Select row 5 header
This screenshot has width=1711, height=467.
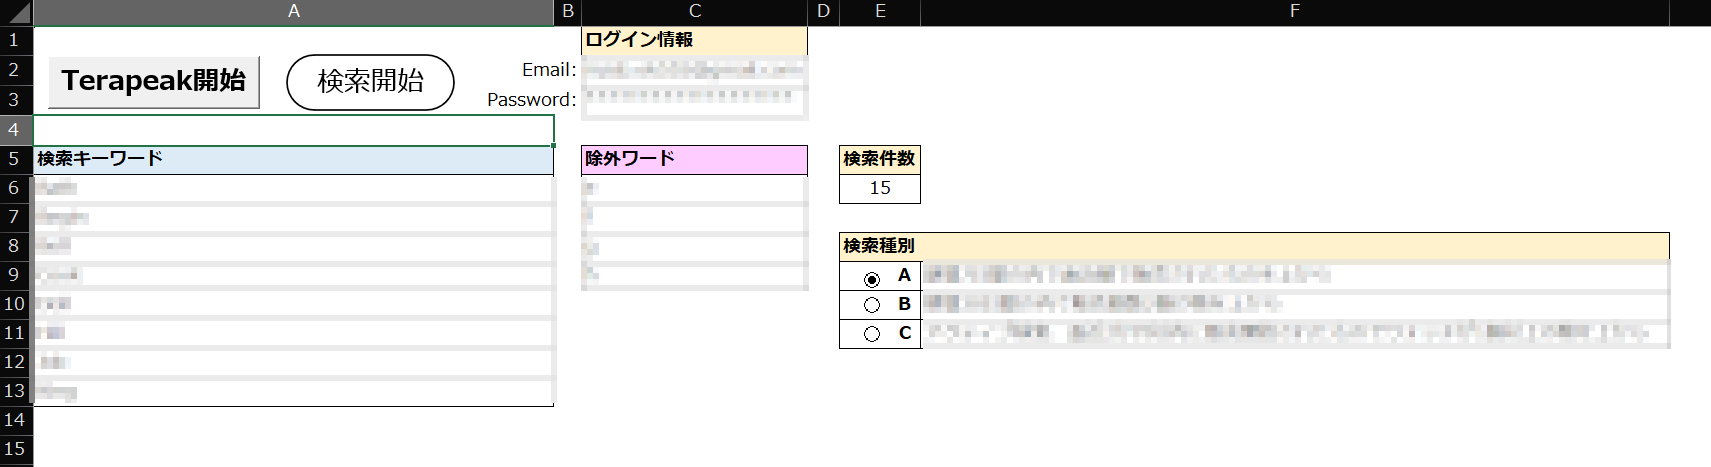tap(15, 158)
